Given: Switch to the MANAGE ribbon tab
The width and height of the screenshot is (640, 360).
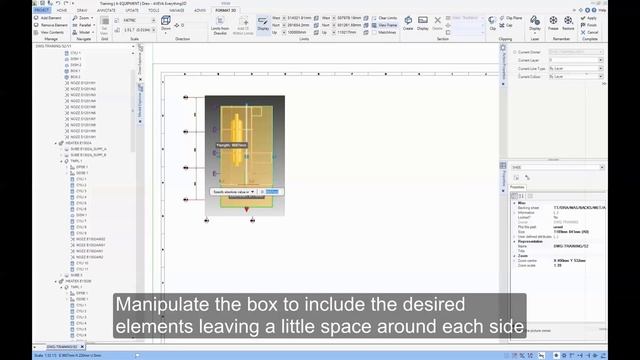Looking at the screenshot, I should click(177, 10).
